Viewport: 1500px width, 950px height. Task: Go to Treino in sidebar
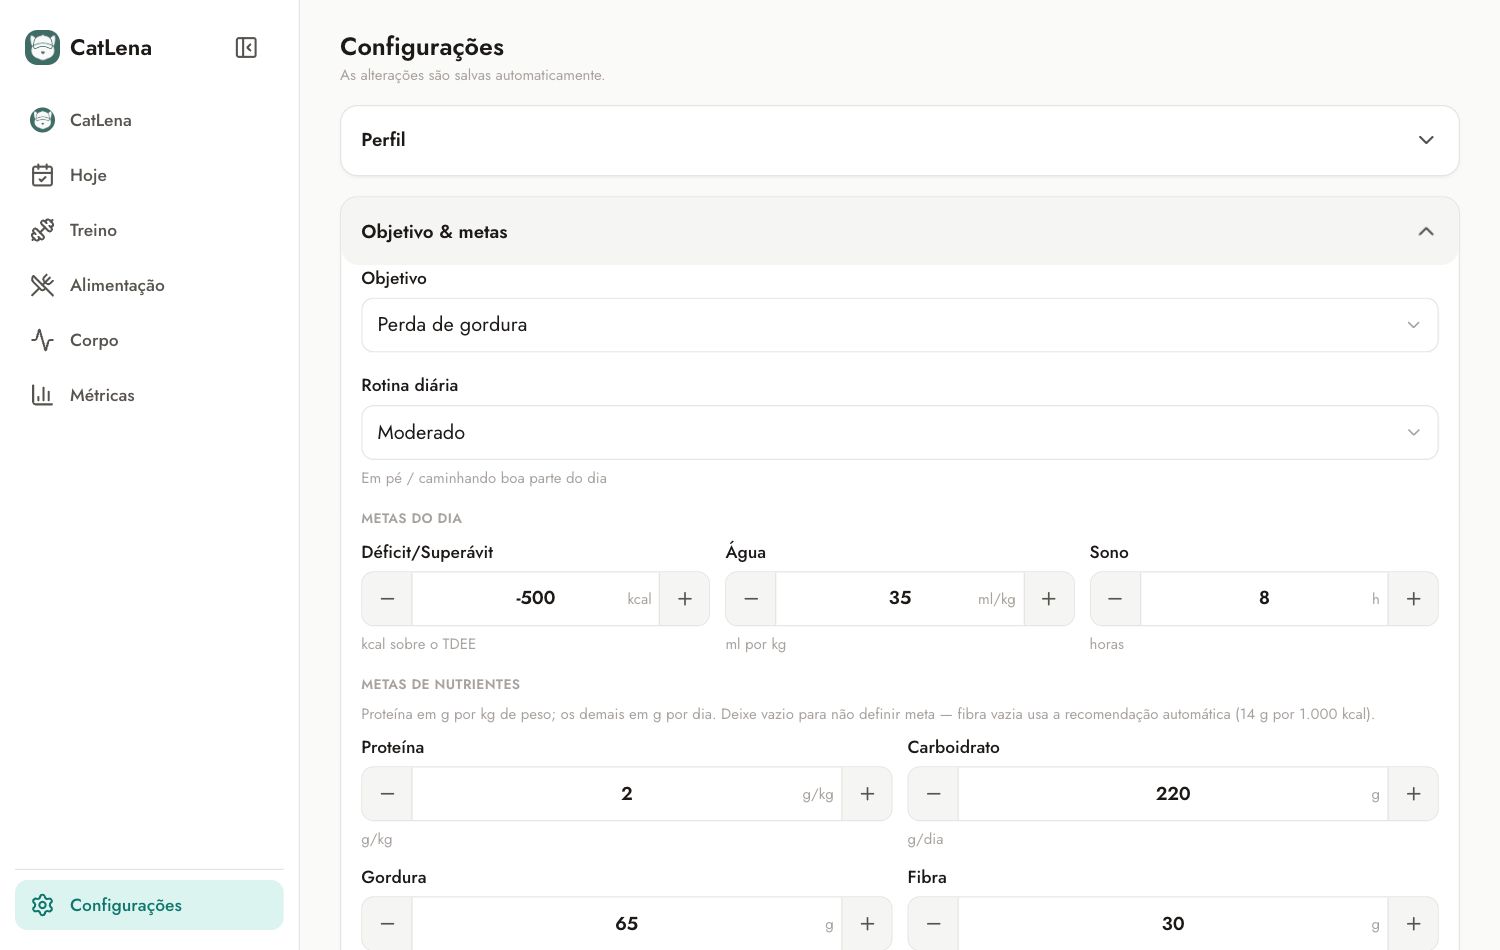point(149,230)
